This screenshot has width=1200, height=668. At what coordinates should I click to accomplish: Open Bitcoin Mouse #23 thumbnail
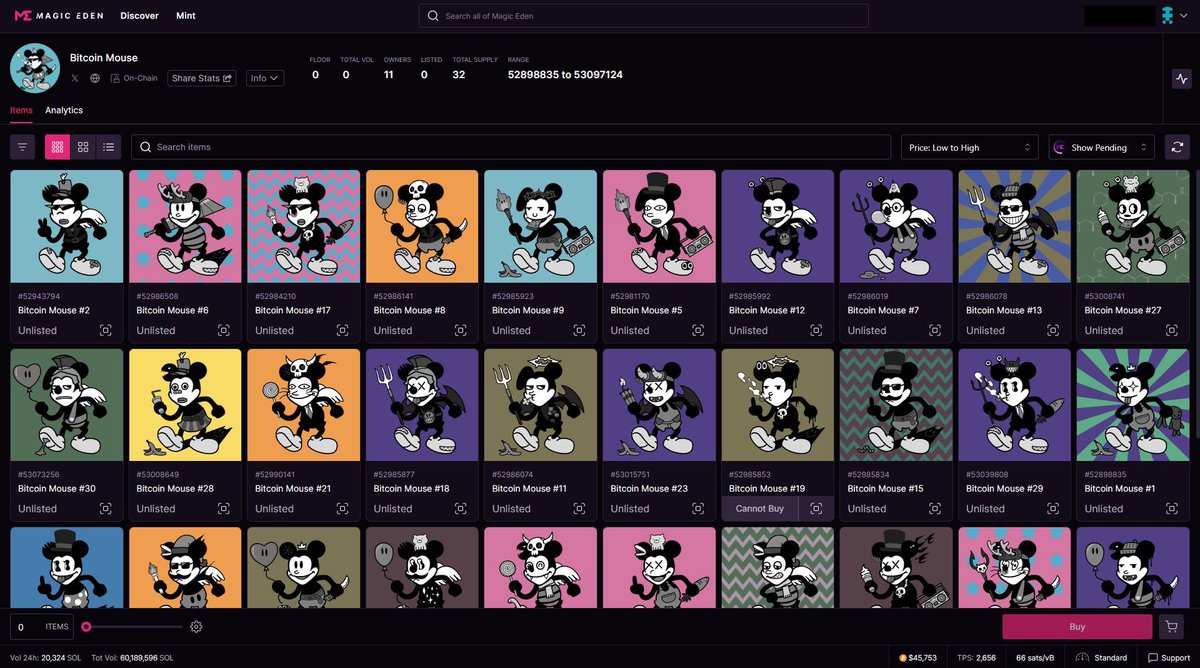pyautogui.click(x=660, y=405)
